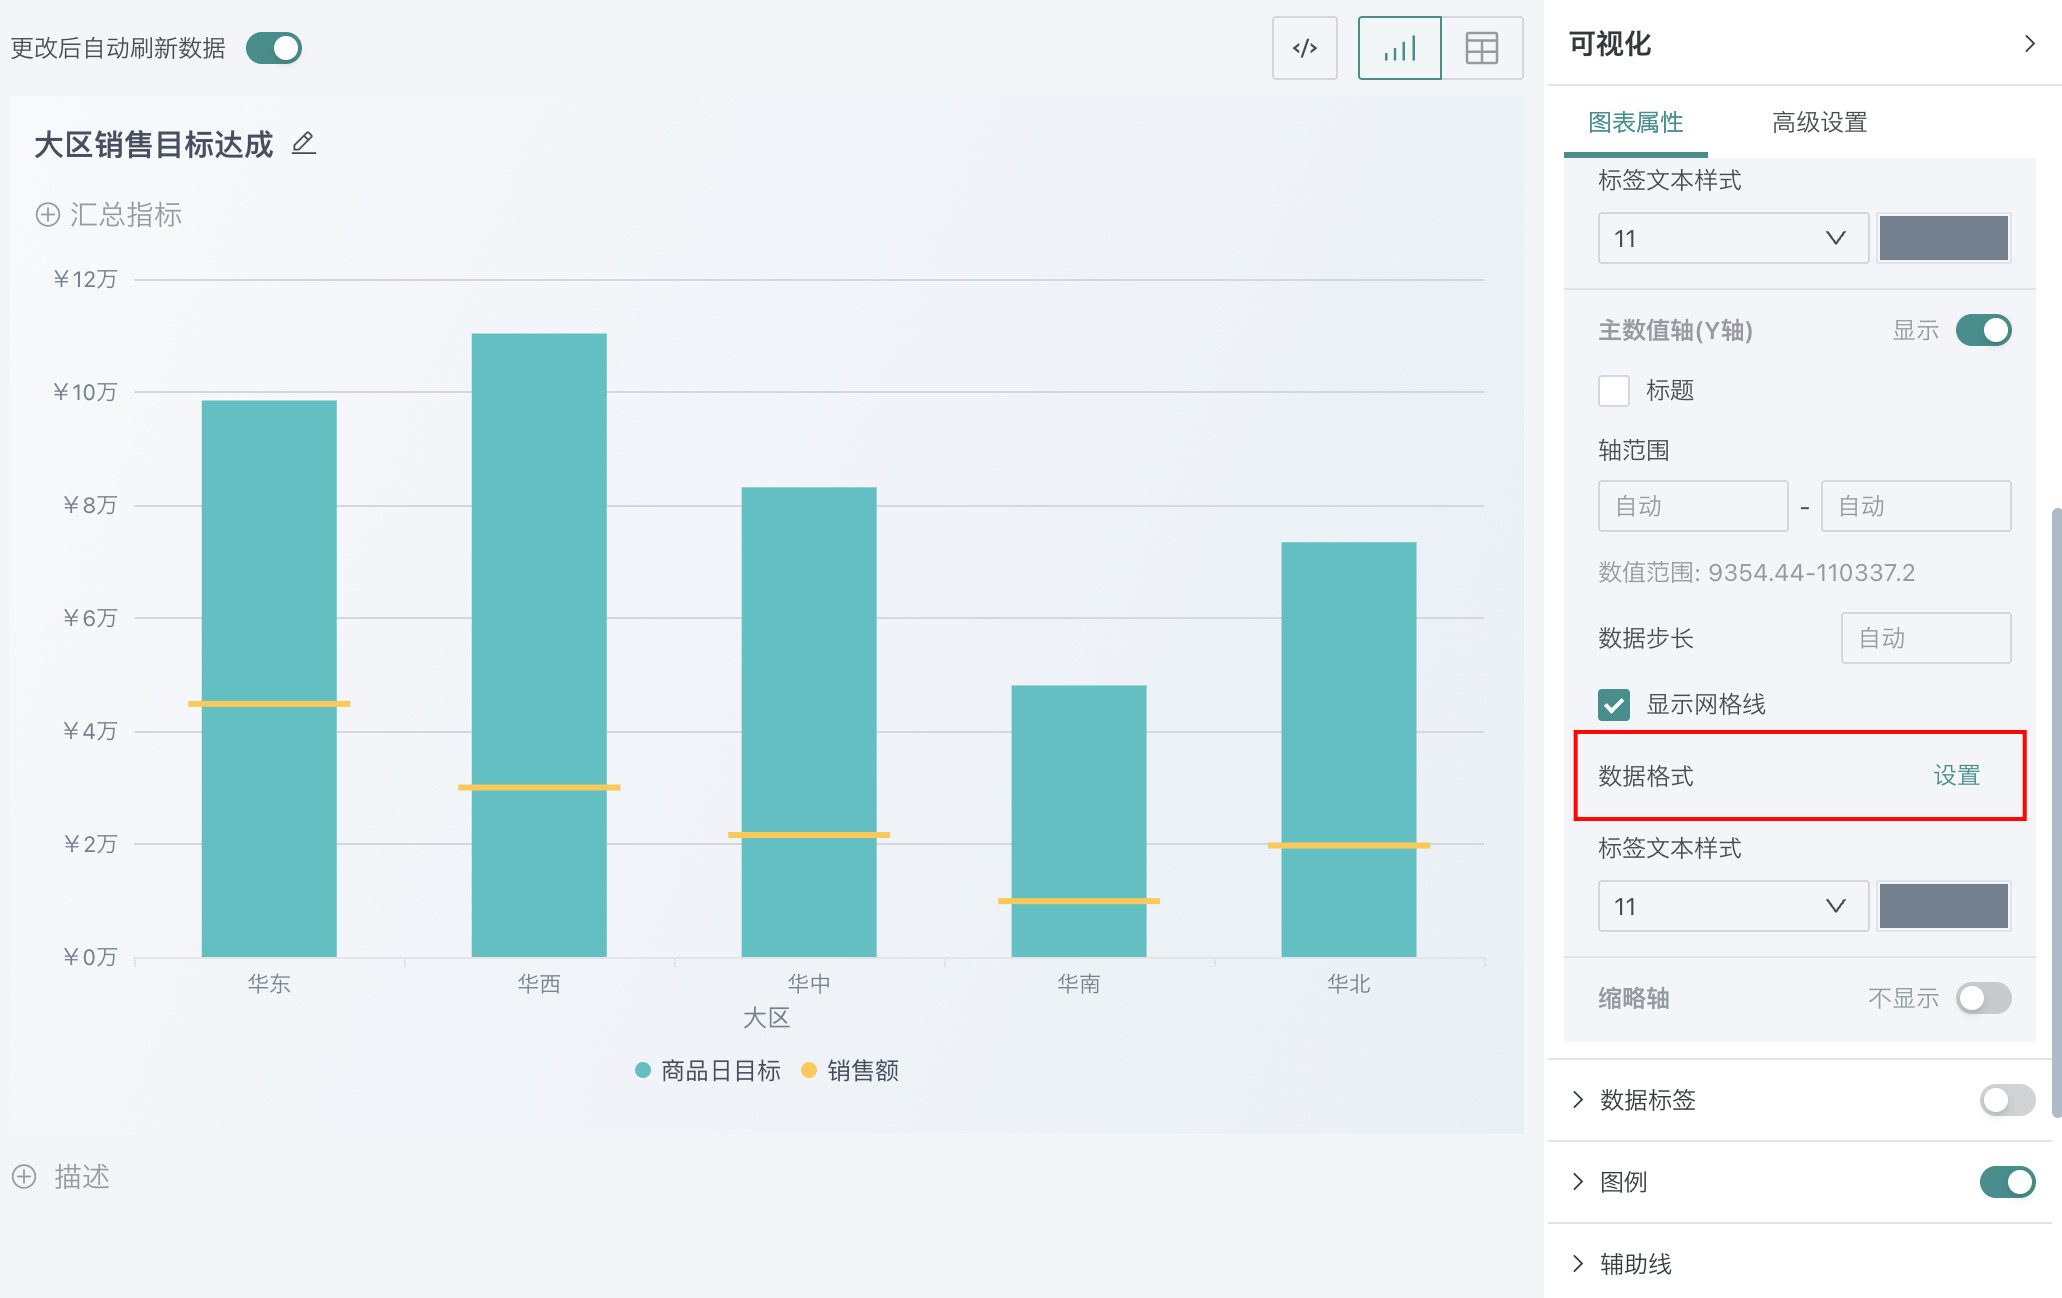The height and width of the screenshot is (1298, 2062).
Task: Open the top label text color swatch
Action: [1943, 238]
